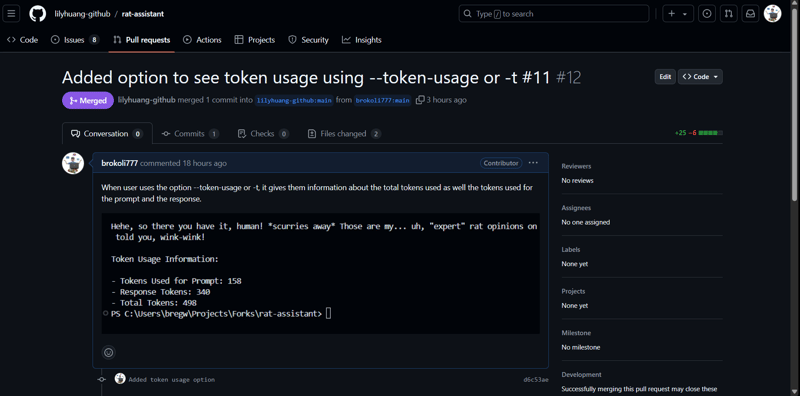This screenshot has height=396, width=800.
Task: Click the small commit author avatar
Action: (x=120, y=379)
